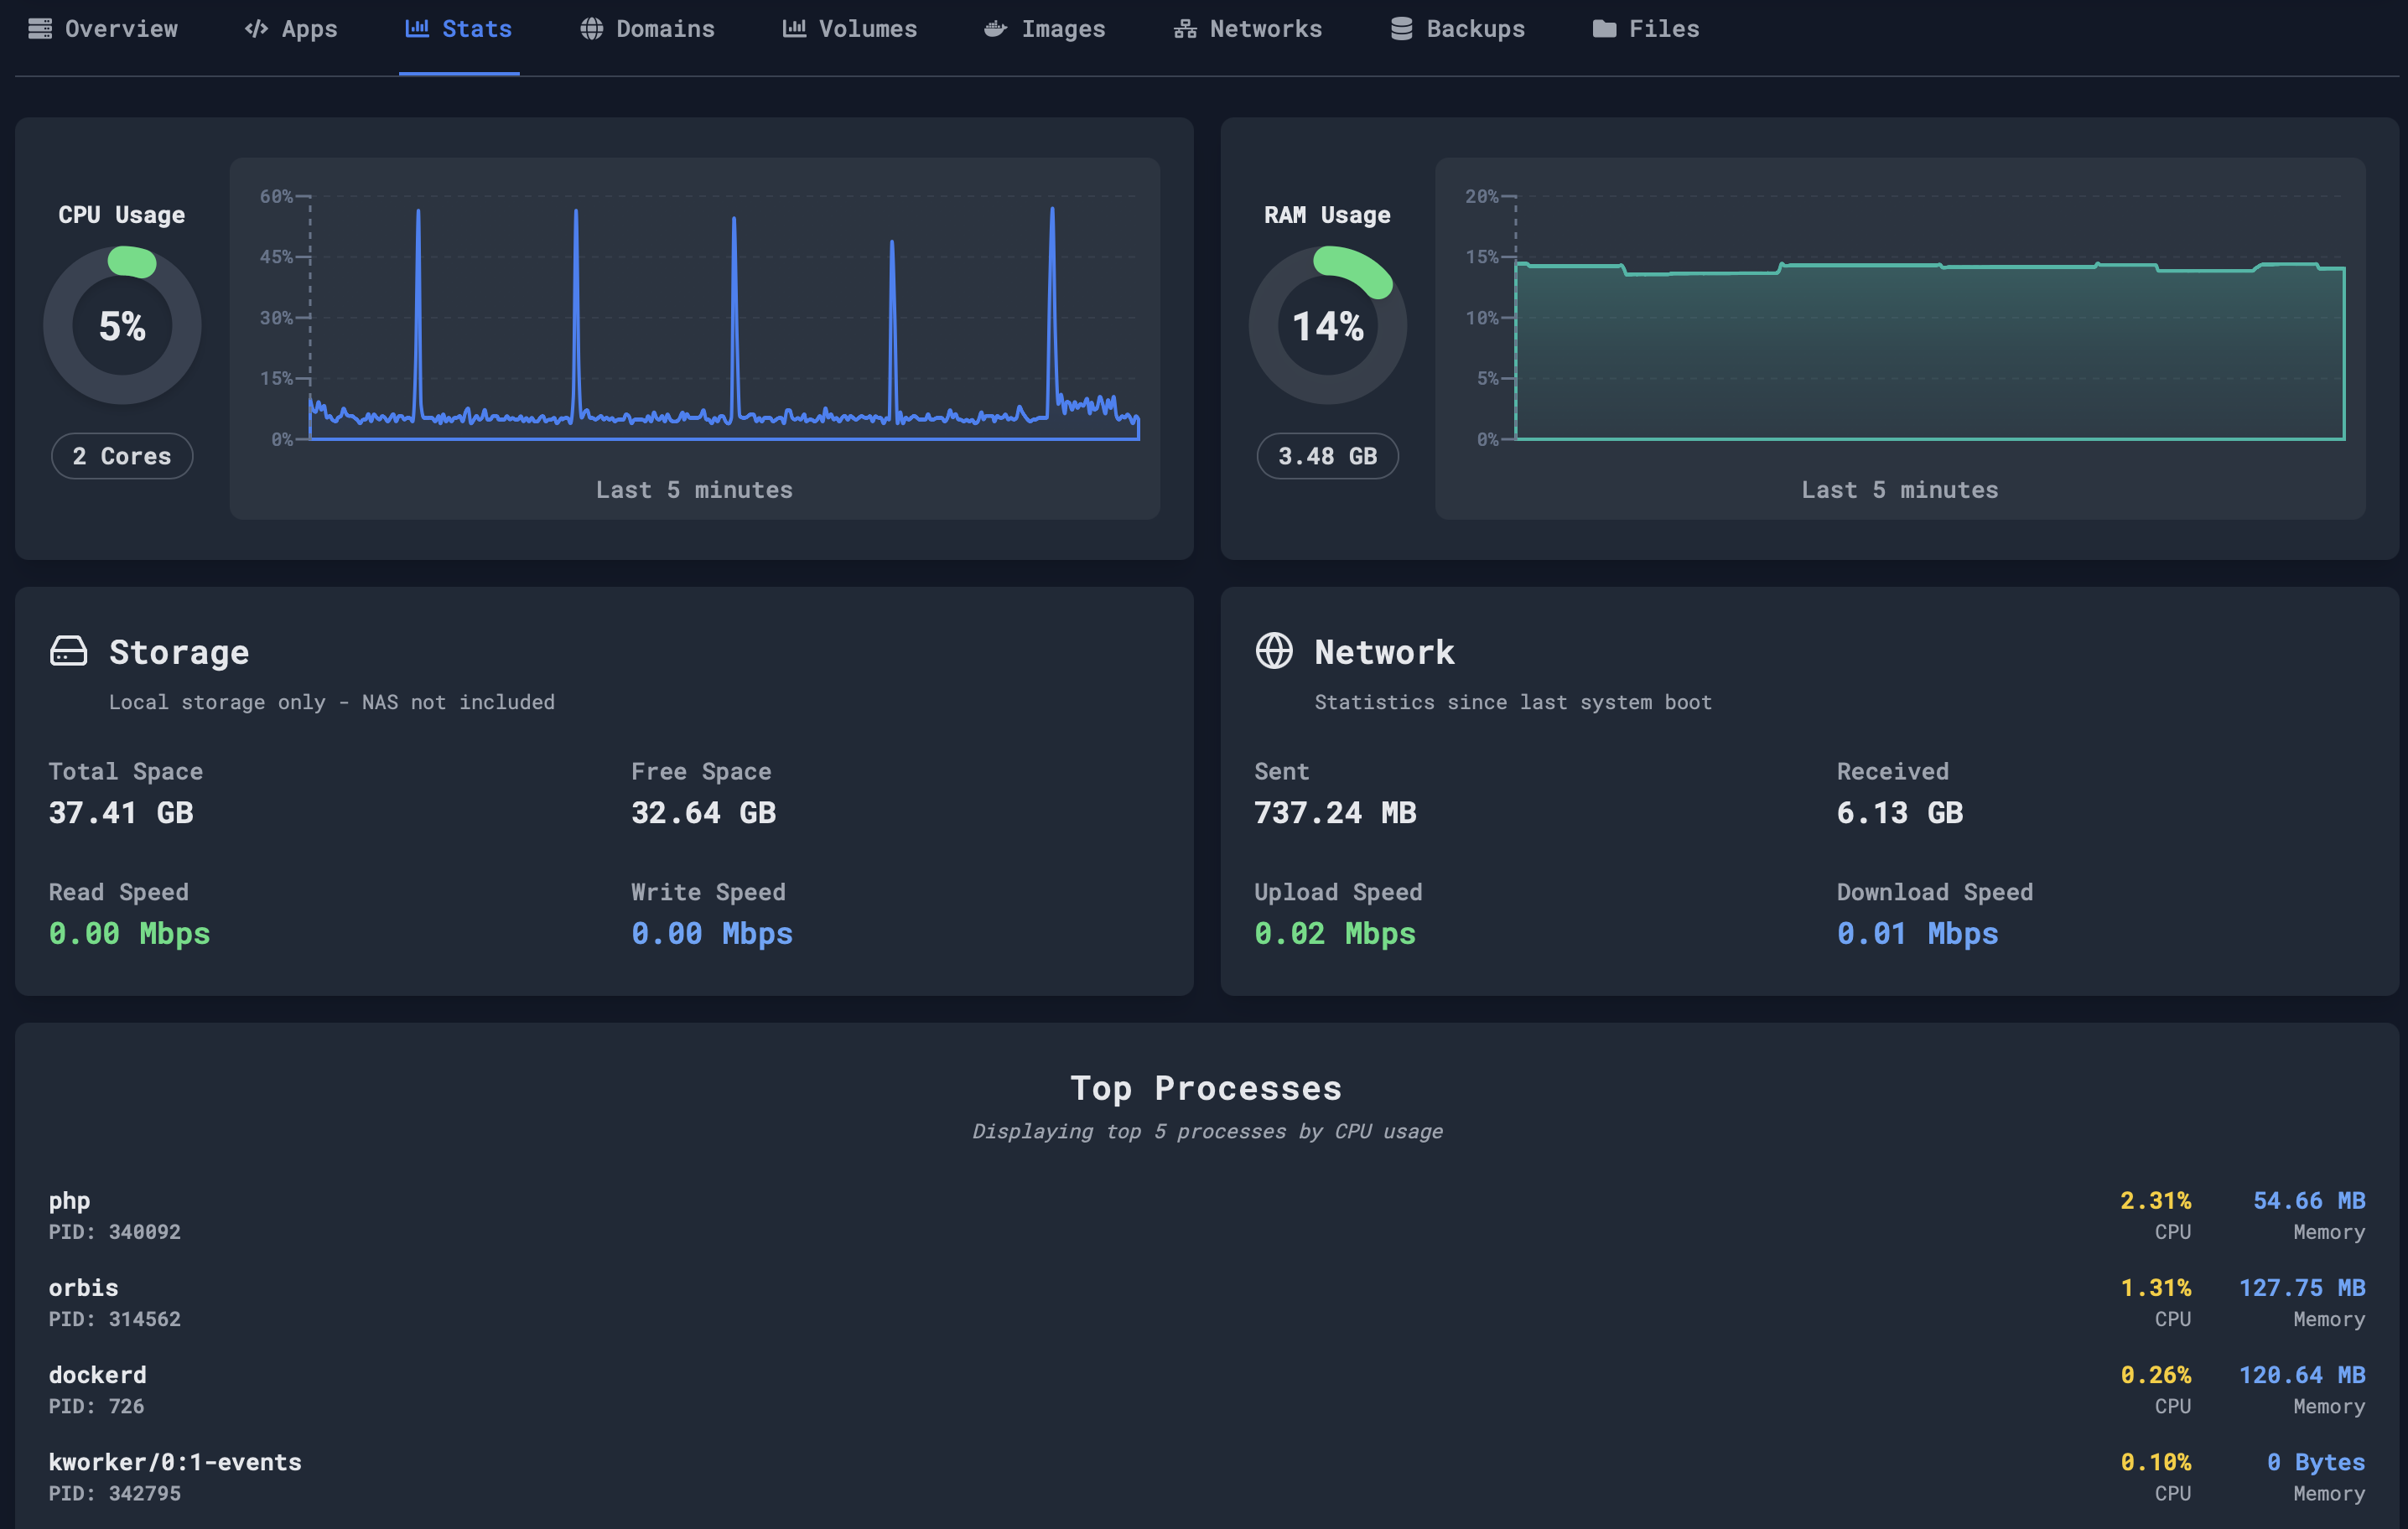
Task: Click the Network heading
Action: tap(1385, 652)
